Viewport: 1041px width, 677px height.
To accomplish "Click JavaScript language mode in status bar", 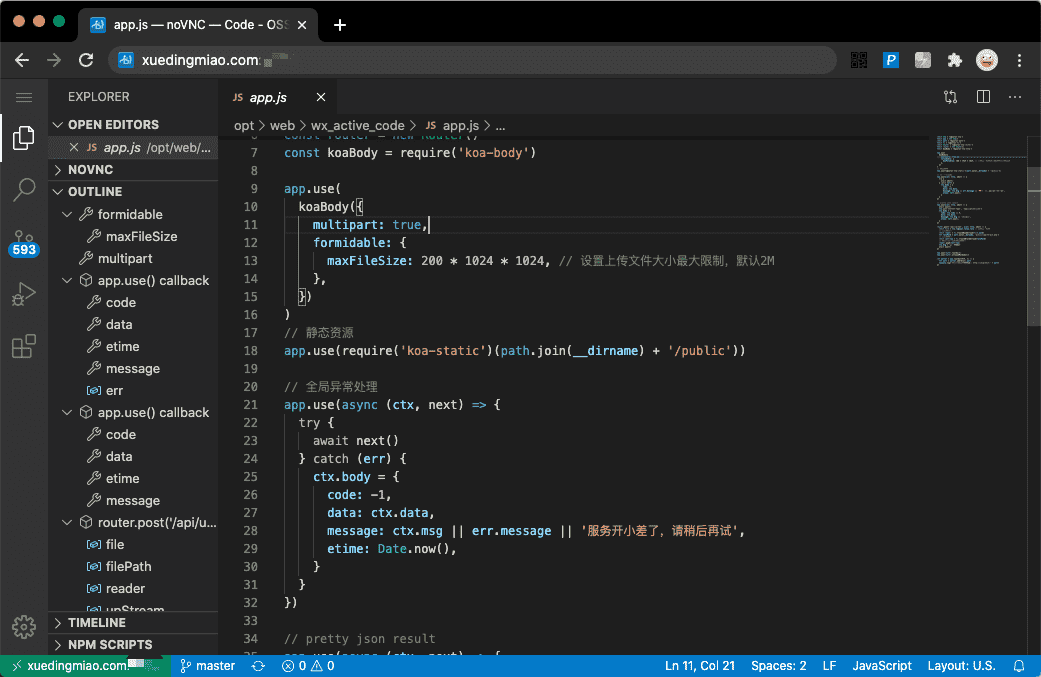I will pyautogui.click(x=882, y=665).
